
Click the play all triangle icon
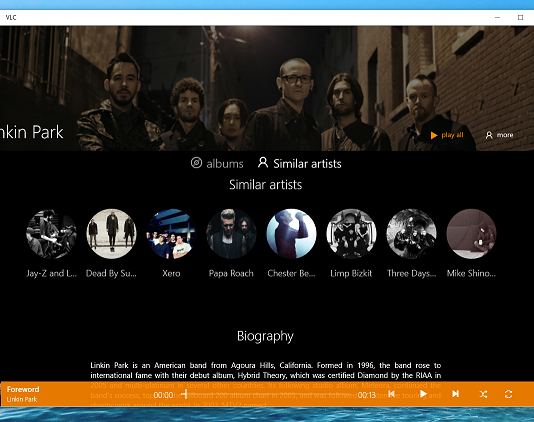(x=434, y=135)
